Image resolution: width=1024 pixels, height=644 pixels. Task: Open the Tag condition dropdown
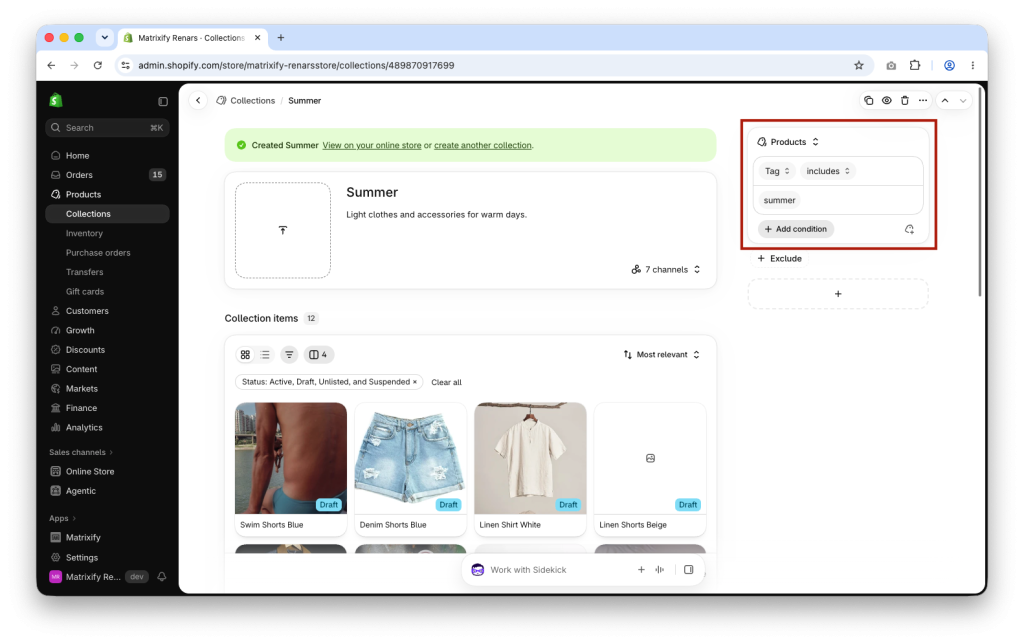(x=776, y=171)
